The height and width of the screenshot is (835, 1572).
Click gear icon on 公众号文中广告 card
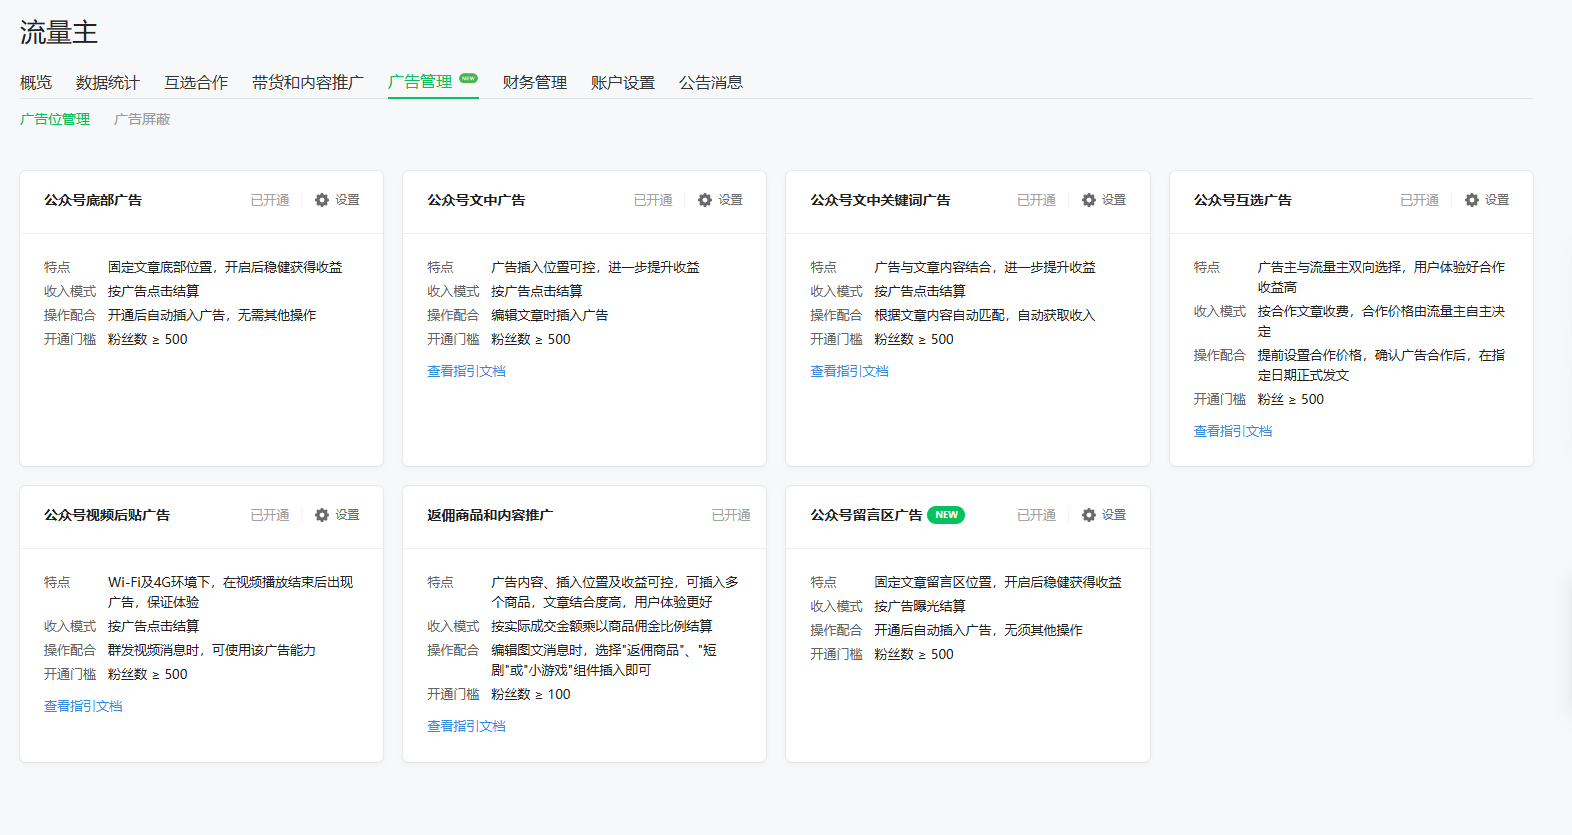[x=705, y=200]
